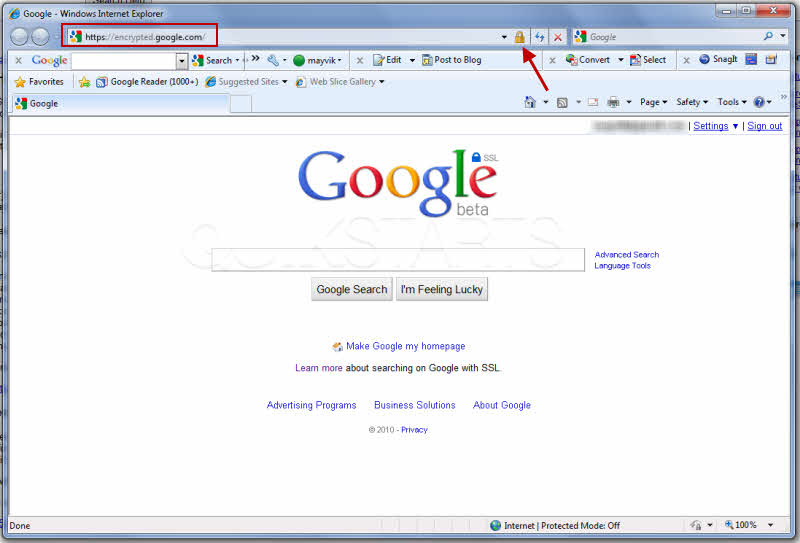This screenshot has width=800, height=543.
Task: Click the security lock icon in address bar
Action: pos(519,37)
